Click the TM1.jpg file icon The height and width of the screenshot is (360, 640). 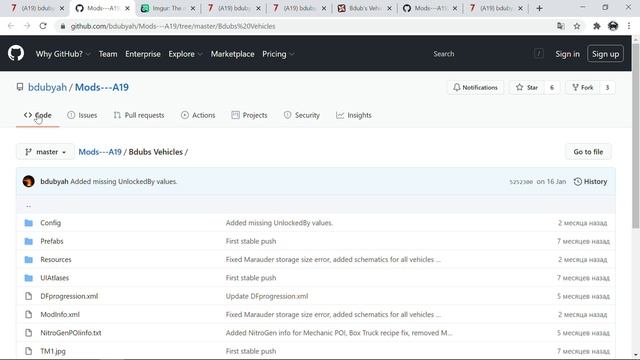click(29, 351)
